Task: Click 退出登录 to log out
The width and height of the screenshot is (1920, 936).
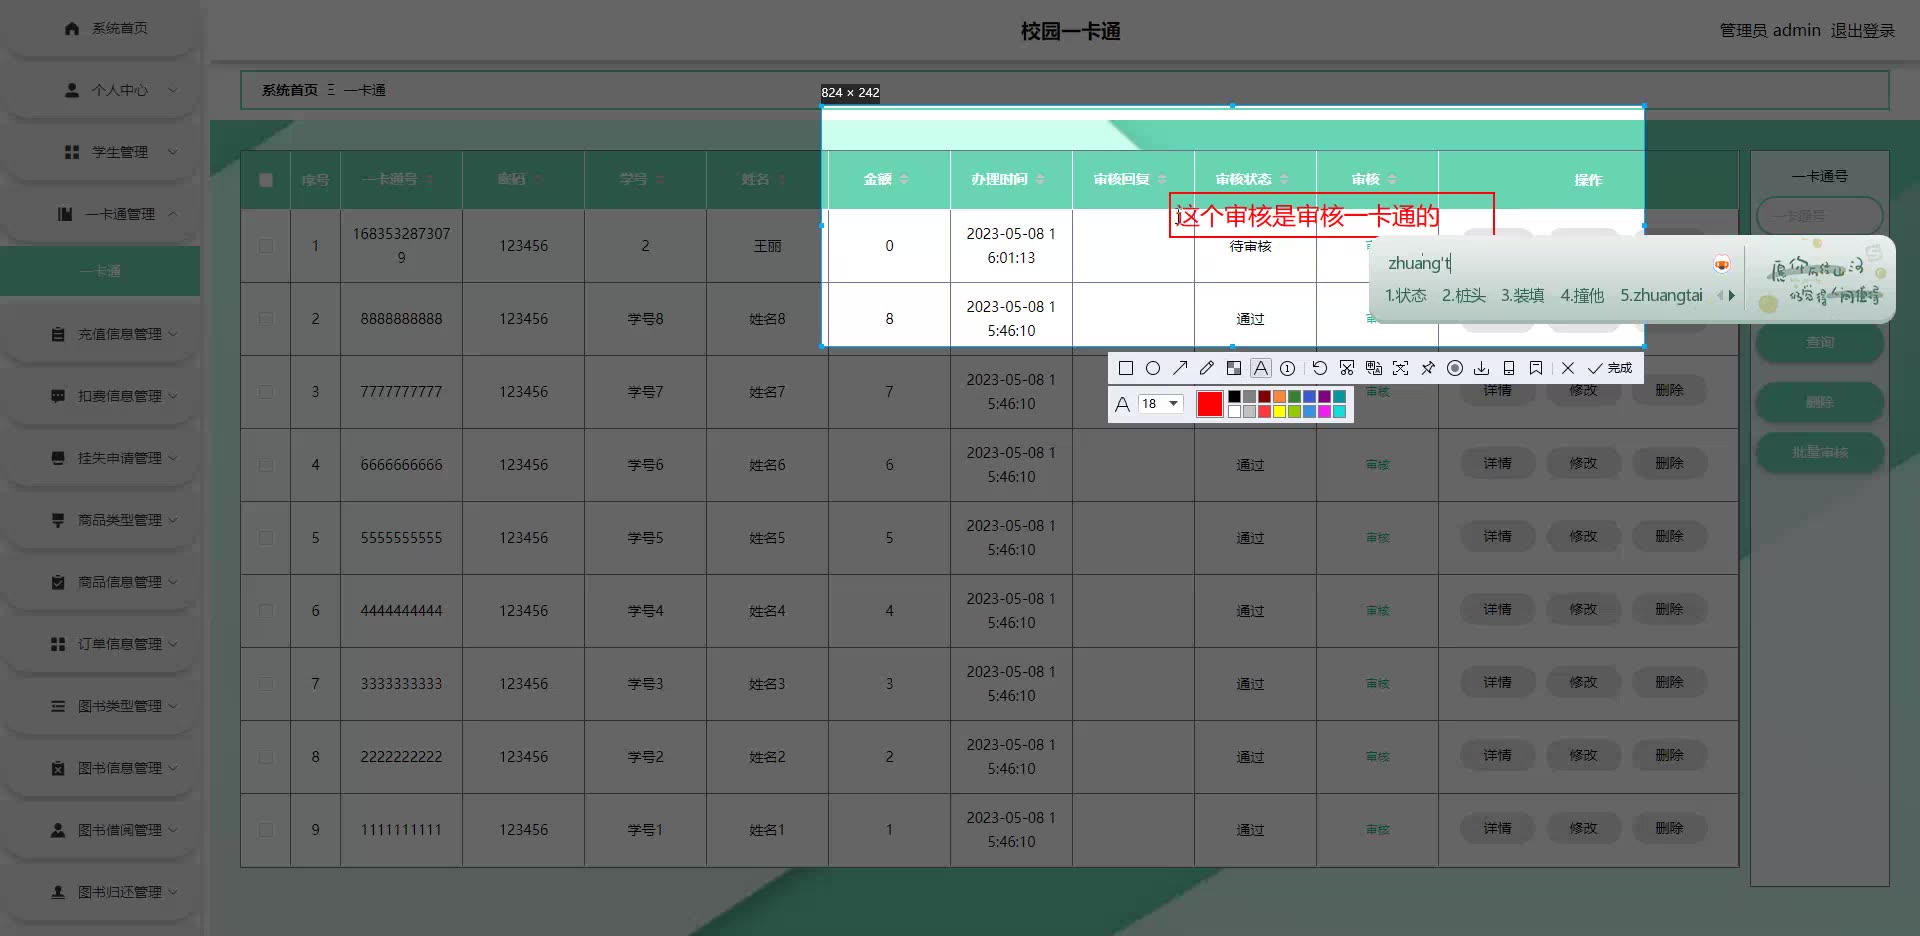Action: click(x=1863, y=30)
